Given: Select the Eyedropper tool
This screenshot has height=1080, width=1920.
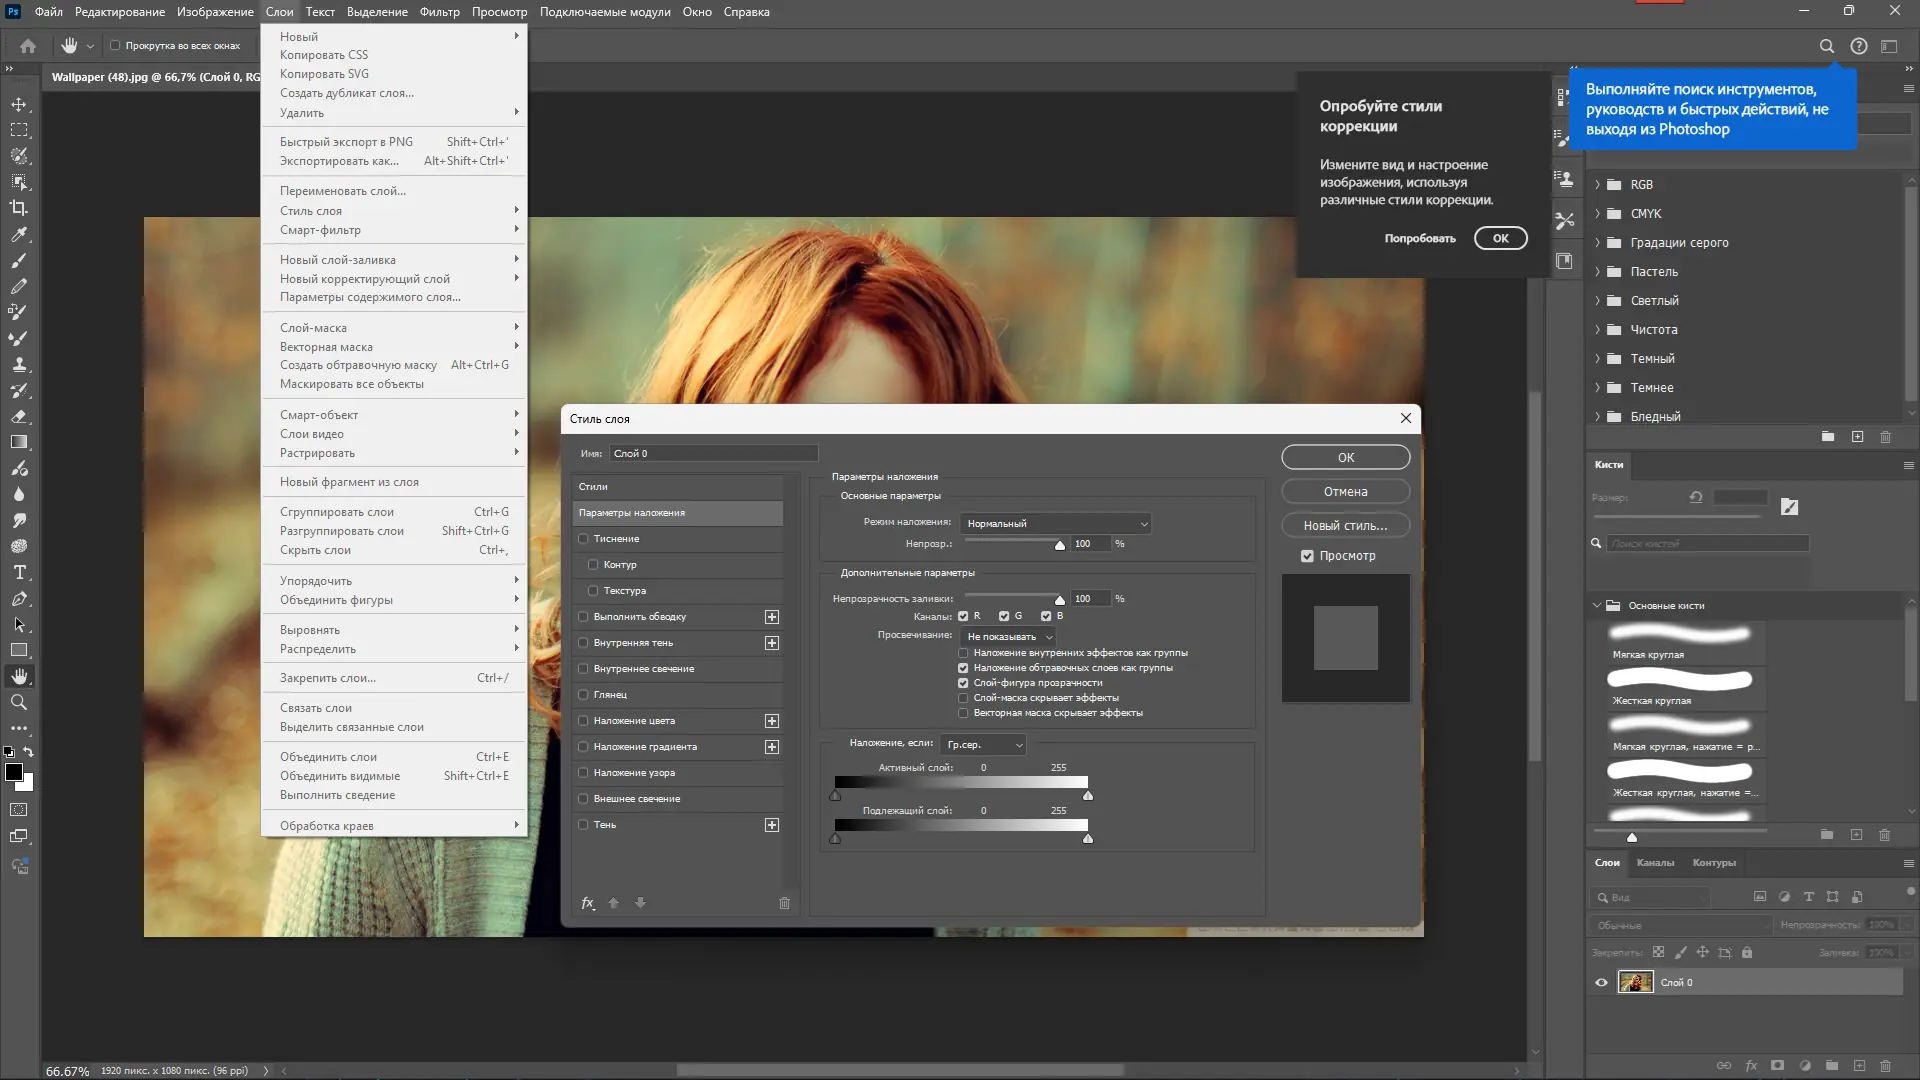Looking at the screenshot, I should click(19, 234).
